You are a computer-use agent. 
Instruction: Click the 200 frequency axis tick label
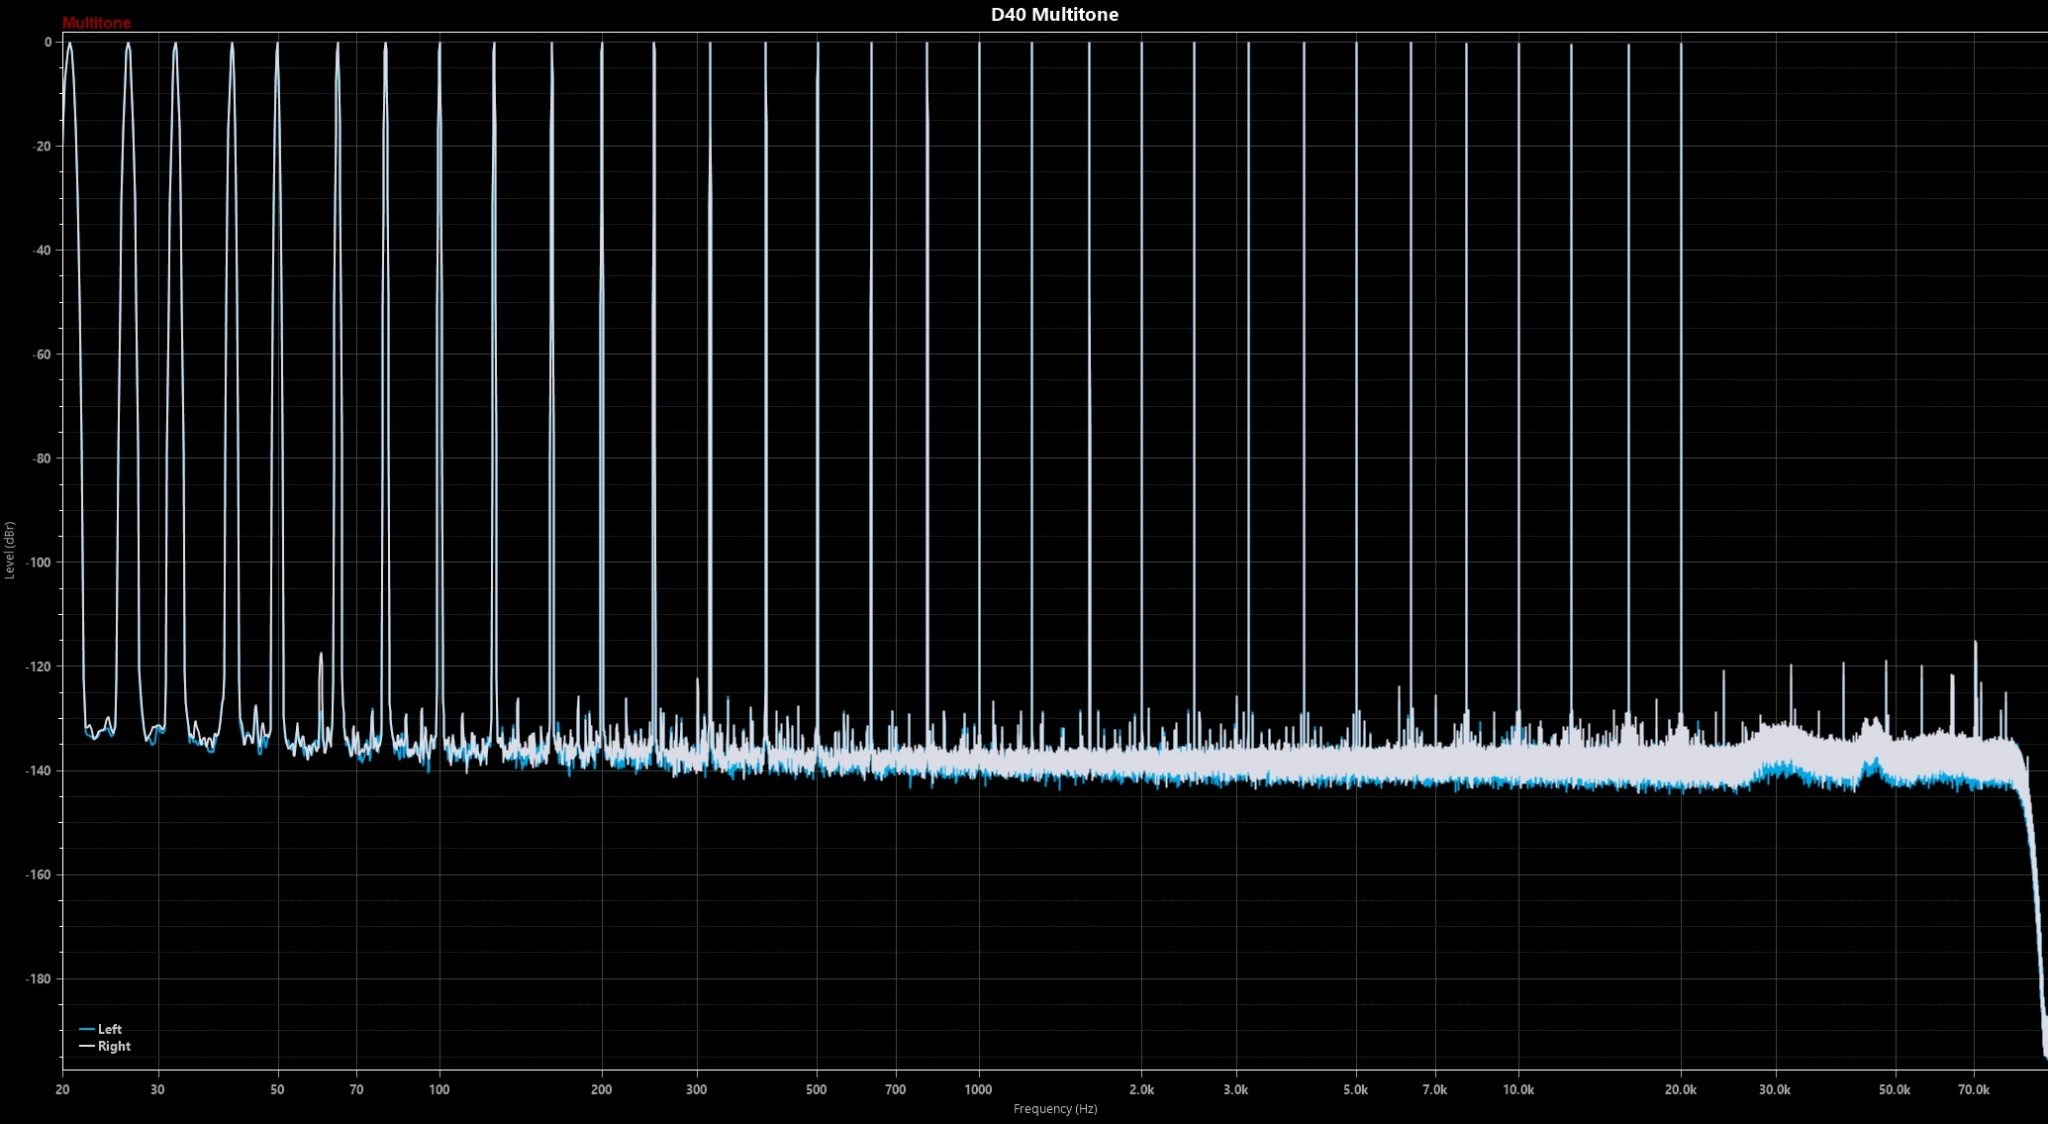tap(601, 1090)
